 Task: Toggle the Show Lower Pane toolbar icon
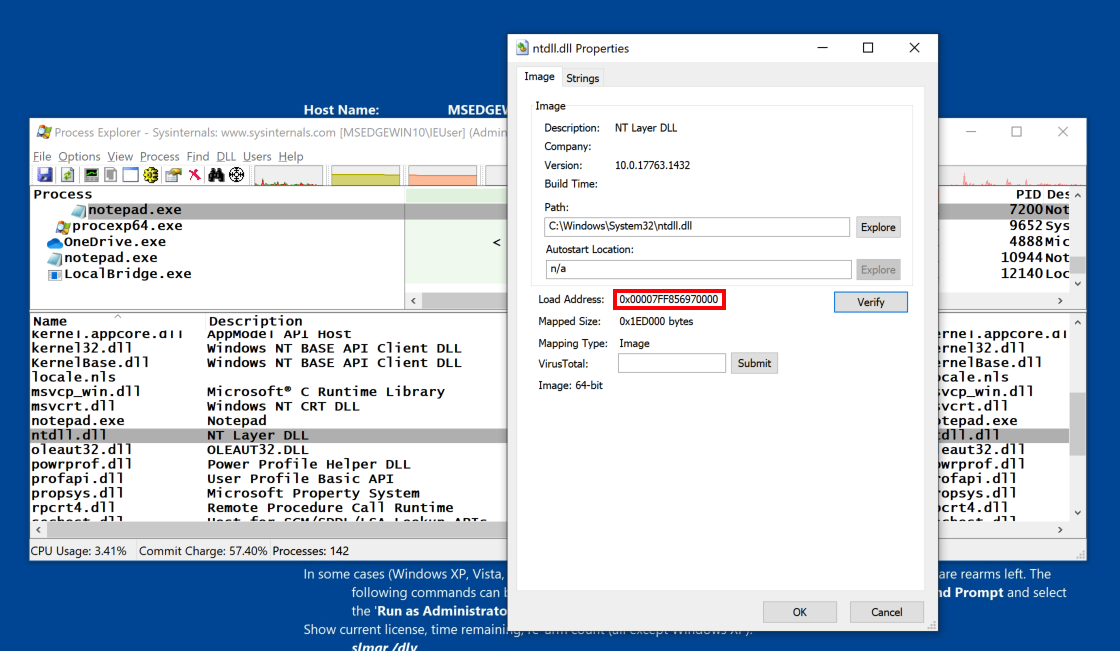pyautogui.click(x=130, y=174)
